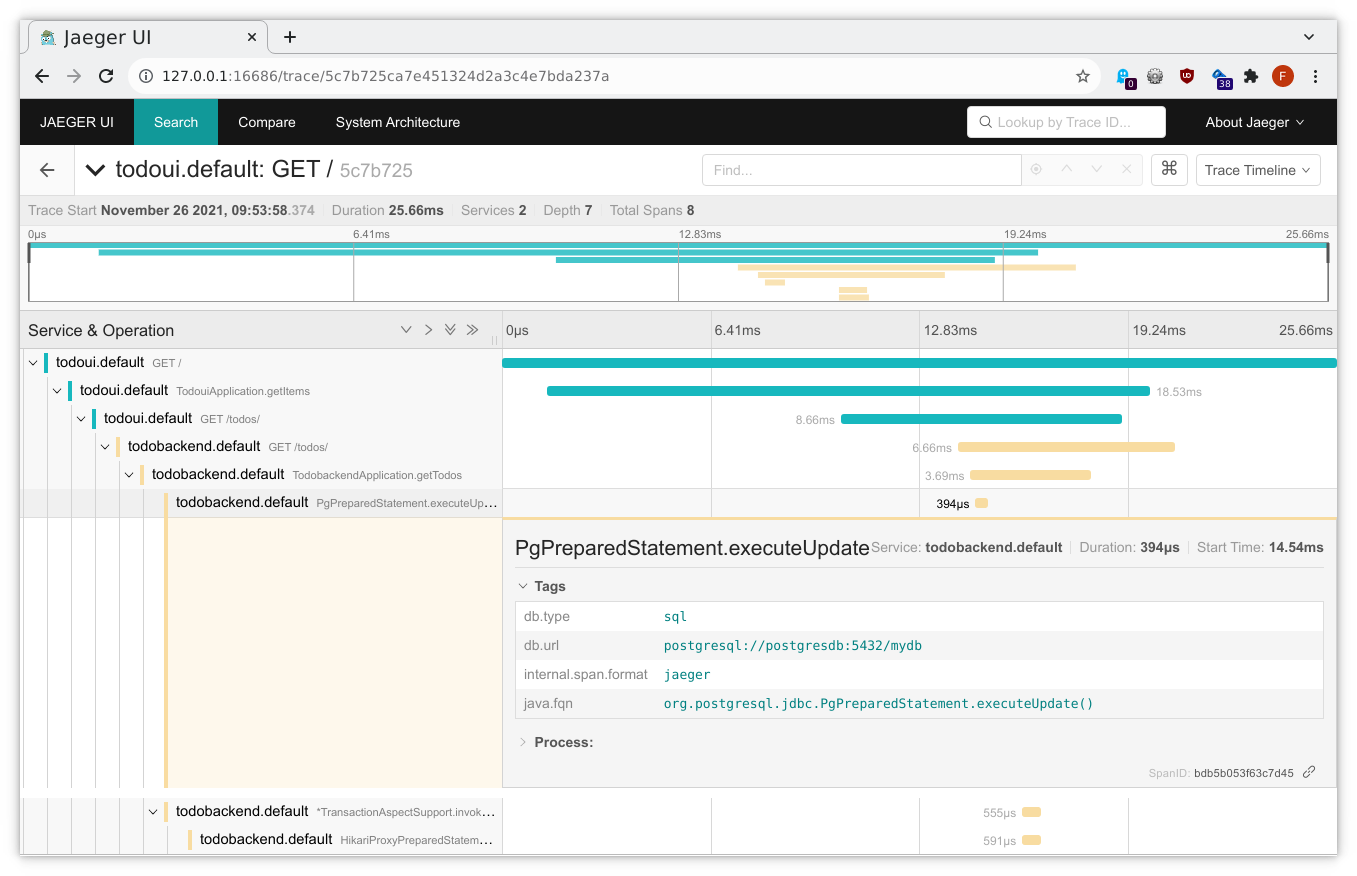Collapse the Tags section

click(x=541, y=586)
